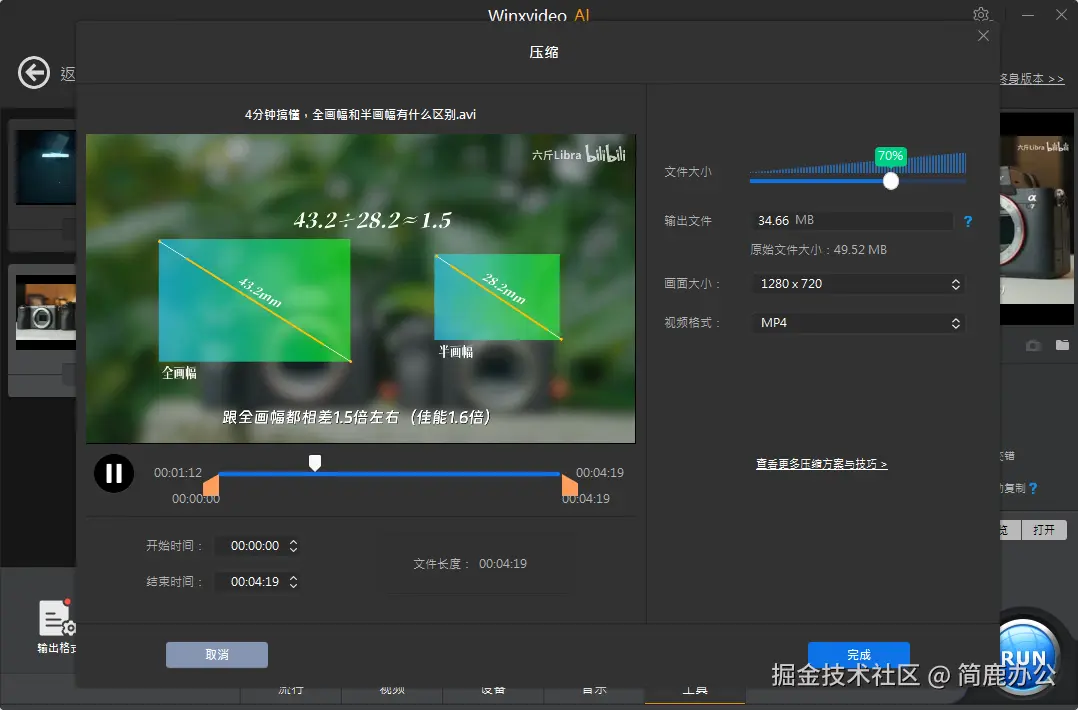Click the 打开 button in main window

1044,529
